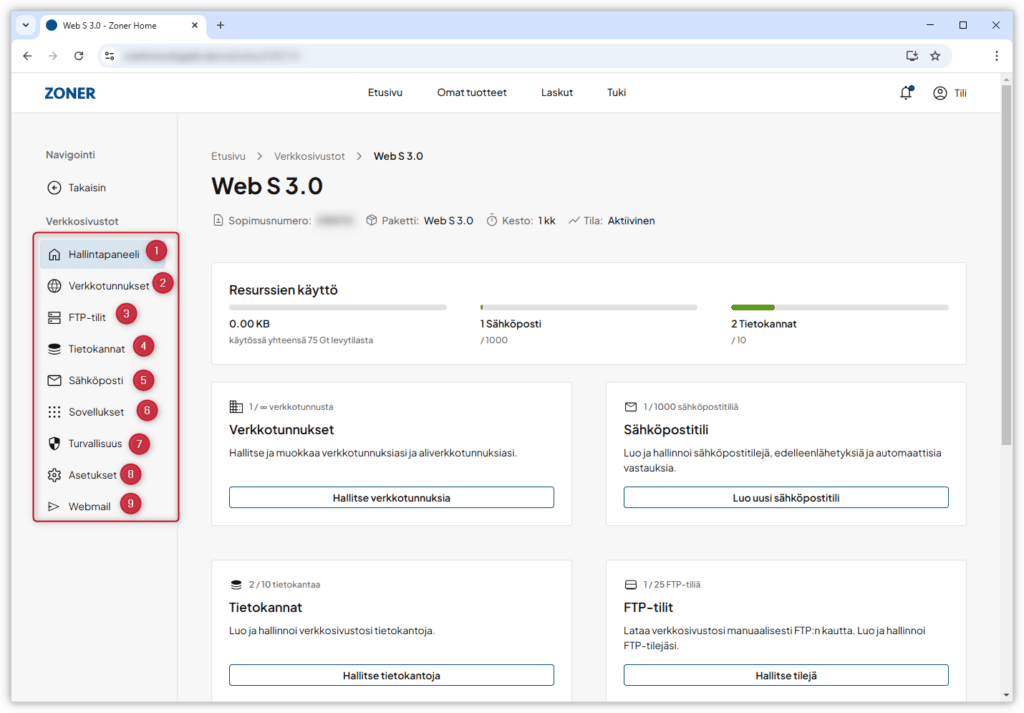Image resolution: width=1024 pixels, height=713 pixels.
Task: Click the Tietokannat usage progress bar
Action: point(839,307)
